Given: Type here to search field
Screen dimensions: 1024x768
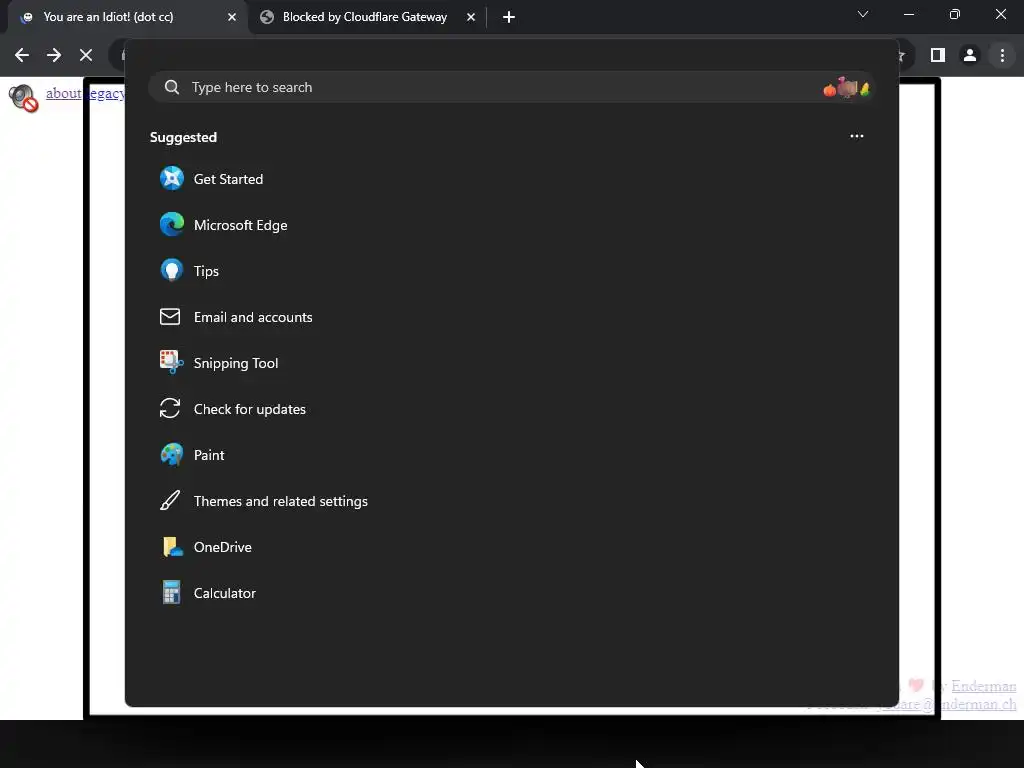Looking at the screenshot, I should 511,87.
